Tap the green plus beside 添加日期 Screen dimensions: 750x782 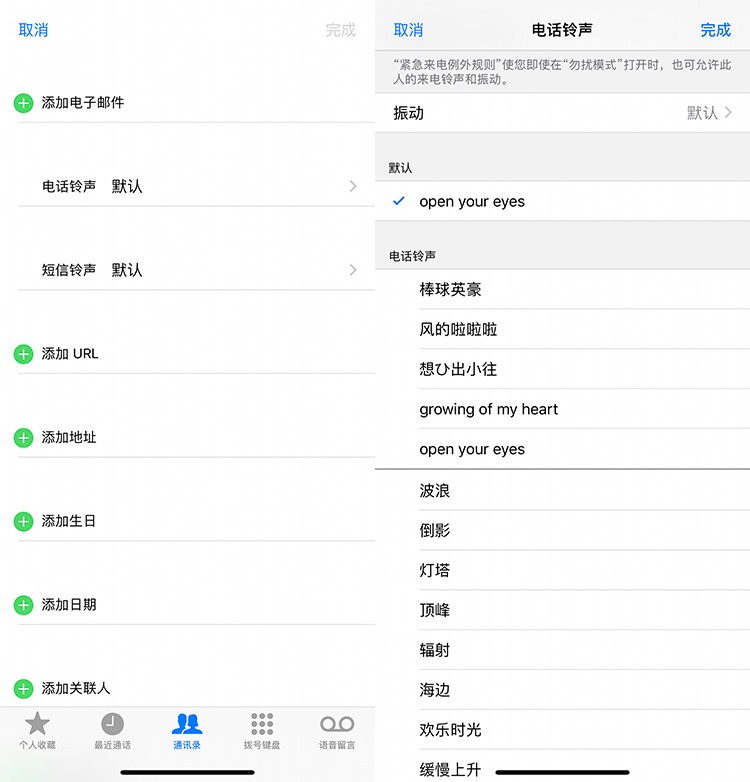pos(23,605)
